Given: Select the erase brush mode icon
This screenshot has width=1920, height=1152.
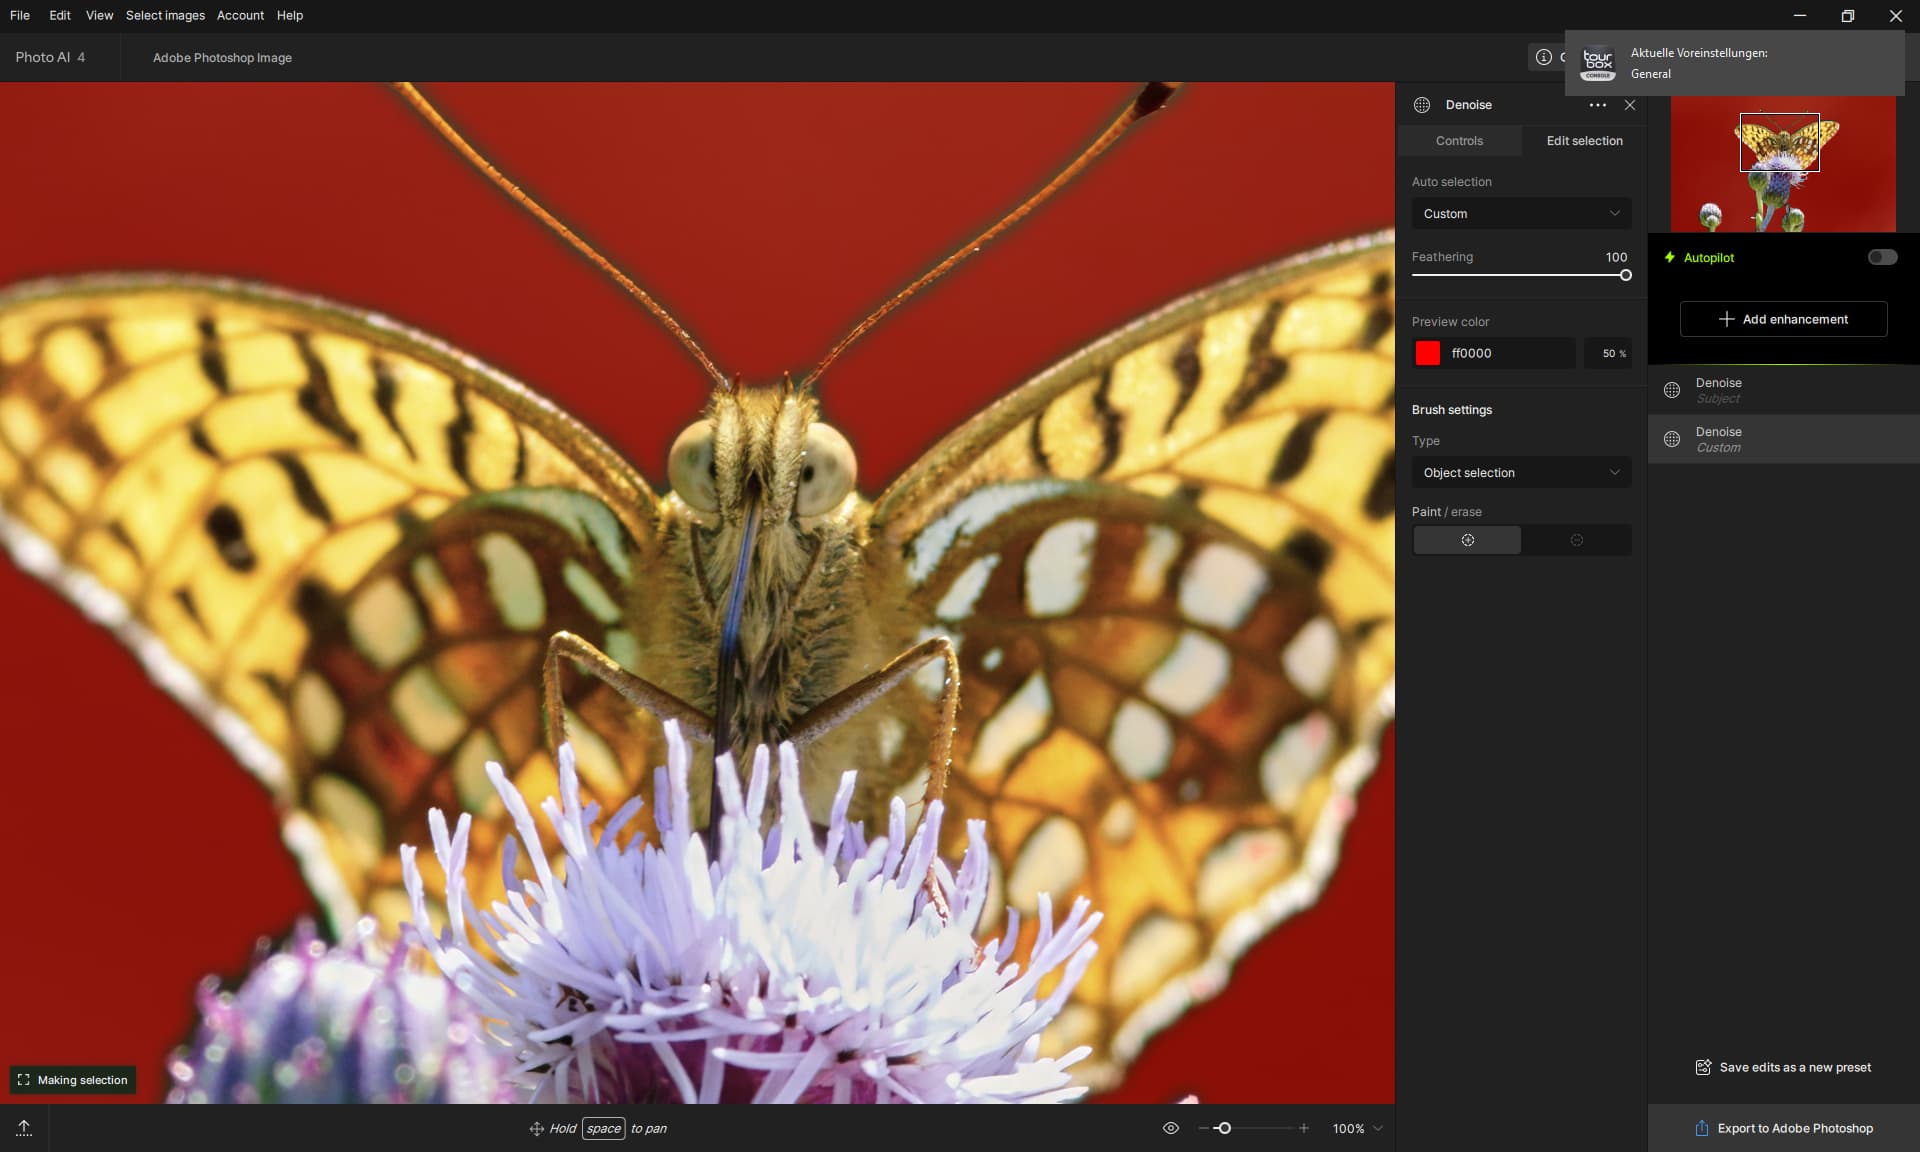Looking at the screenshot, I should (x=1576, y=540).
